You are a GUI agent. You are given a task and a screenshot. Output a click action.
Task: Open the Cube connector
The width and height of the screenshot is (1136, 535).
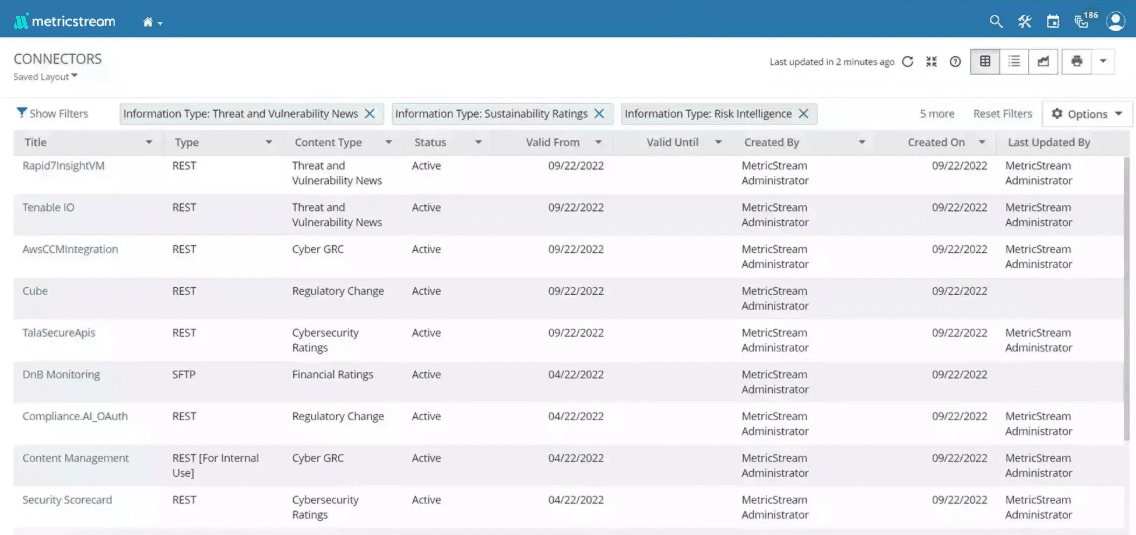click(x=35, y=291)
